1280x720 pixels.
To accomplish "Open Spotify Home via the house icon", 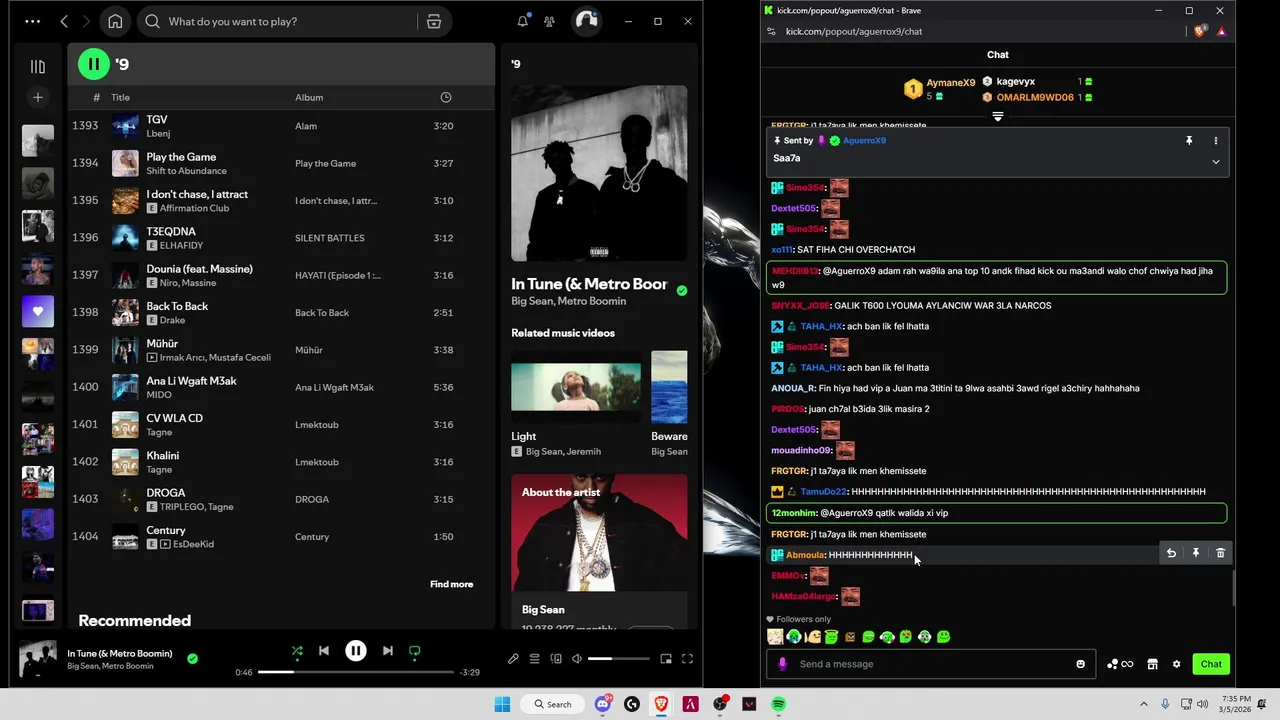I will coord(115,21).
